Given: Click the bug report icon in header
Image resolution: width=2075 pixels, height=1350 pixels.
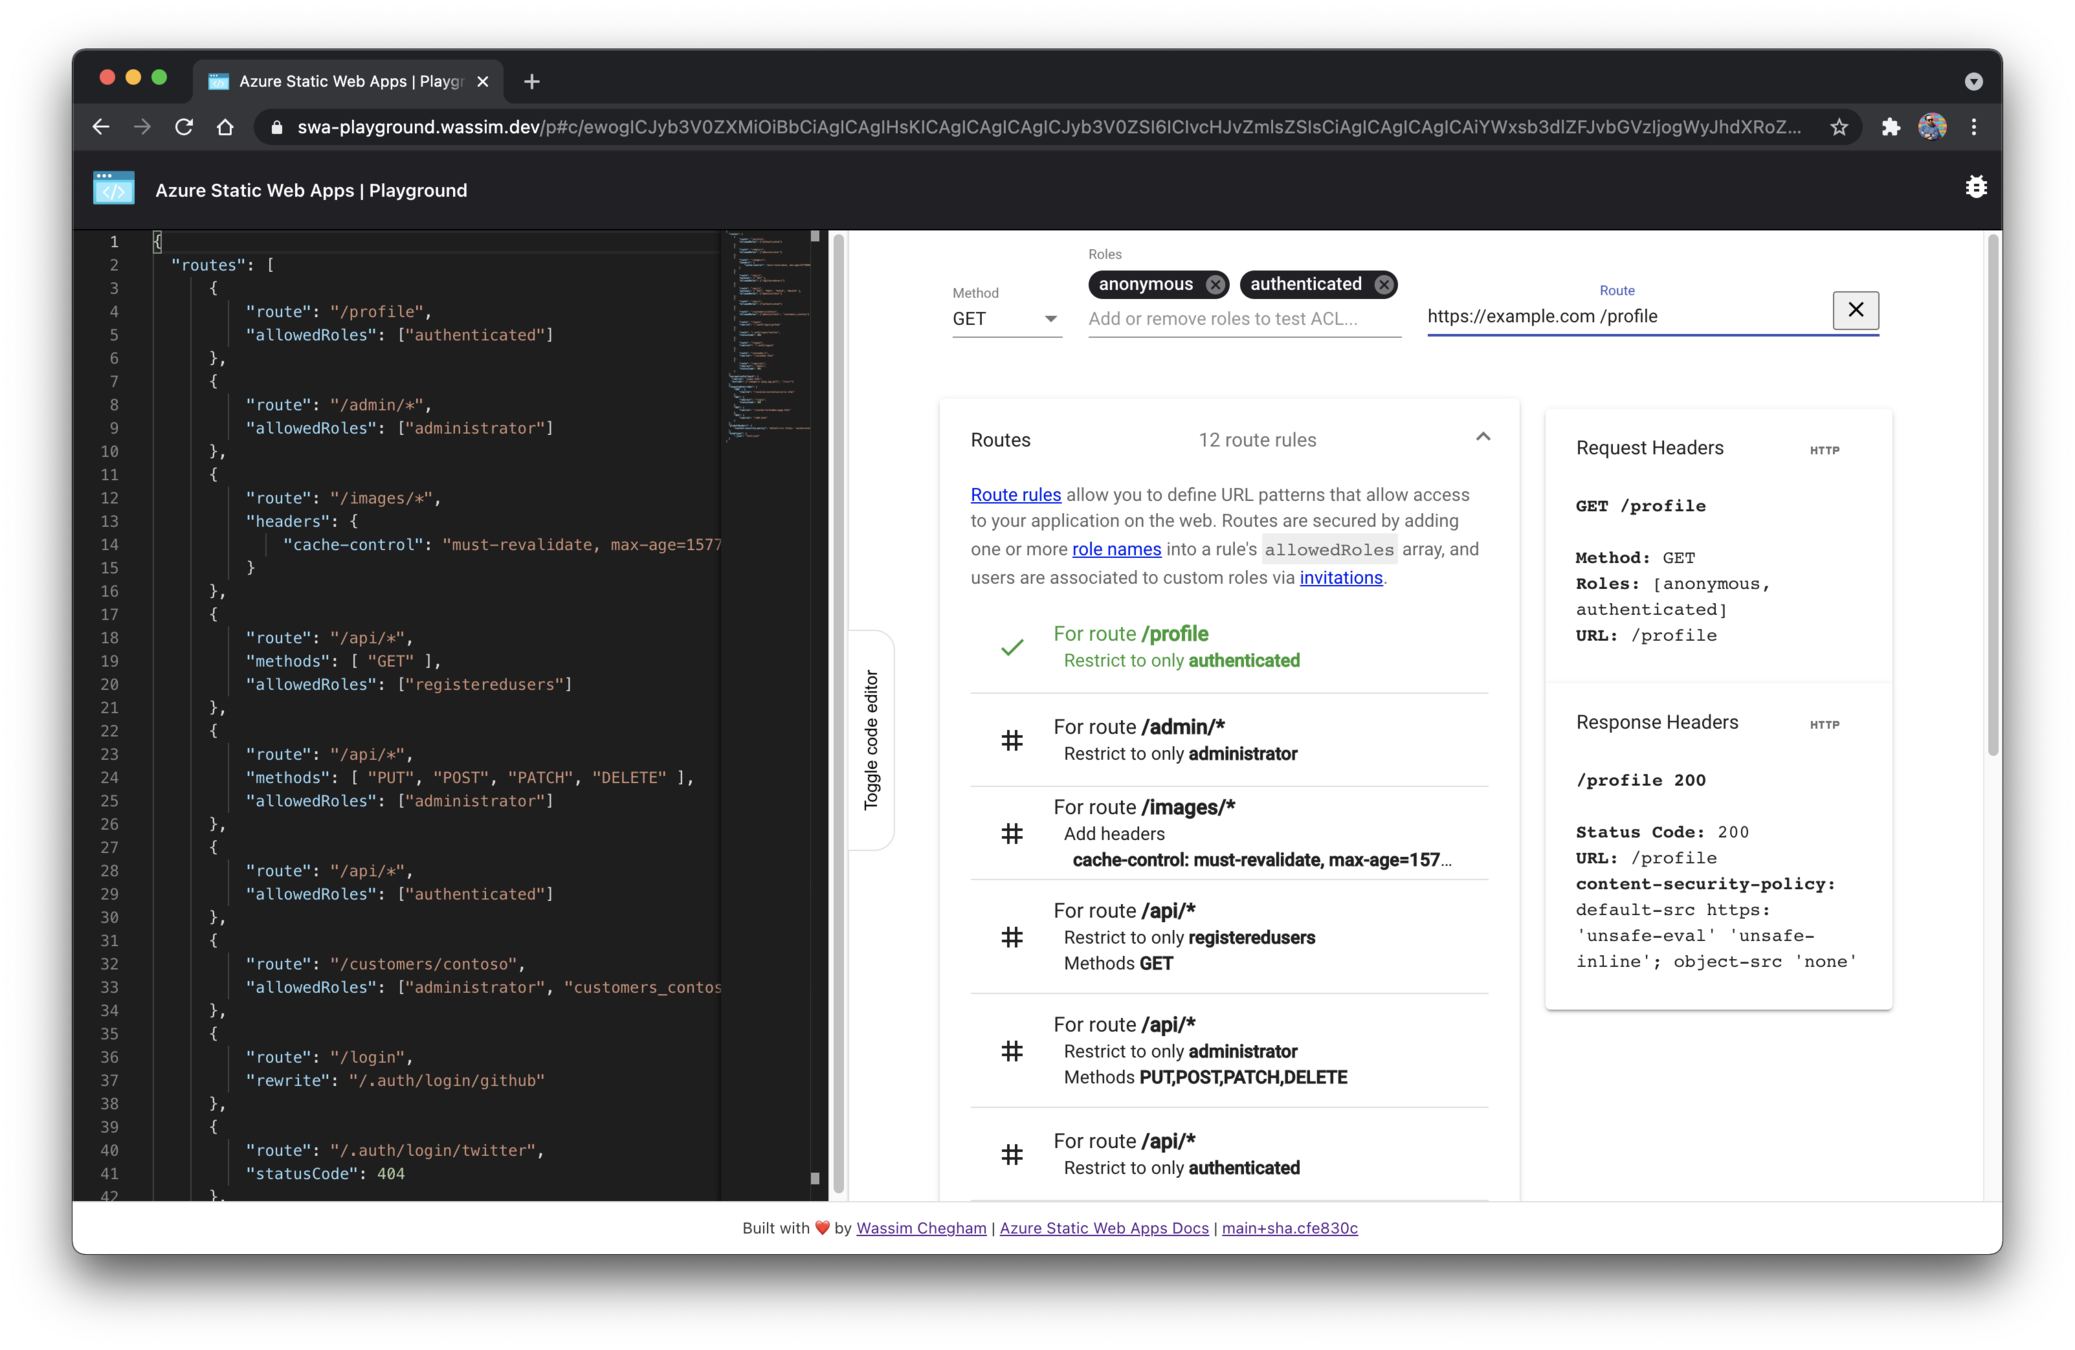Looking at the screenshot, I should point(1975,188).
